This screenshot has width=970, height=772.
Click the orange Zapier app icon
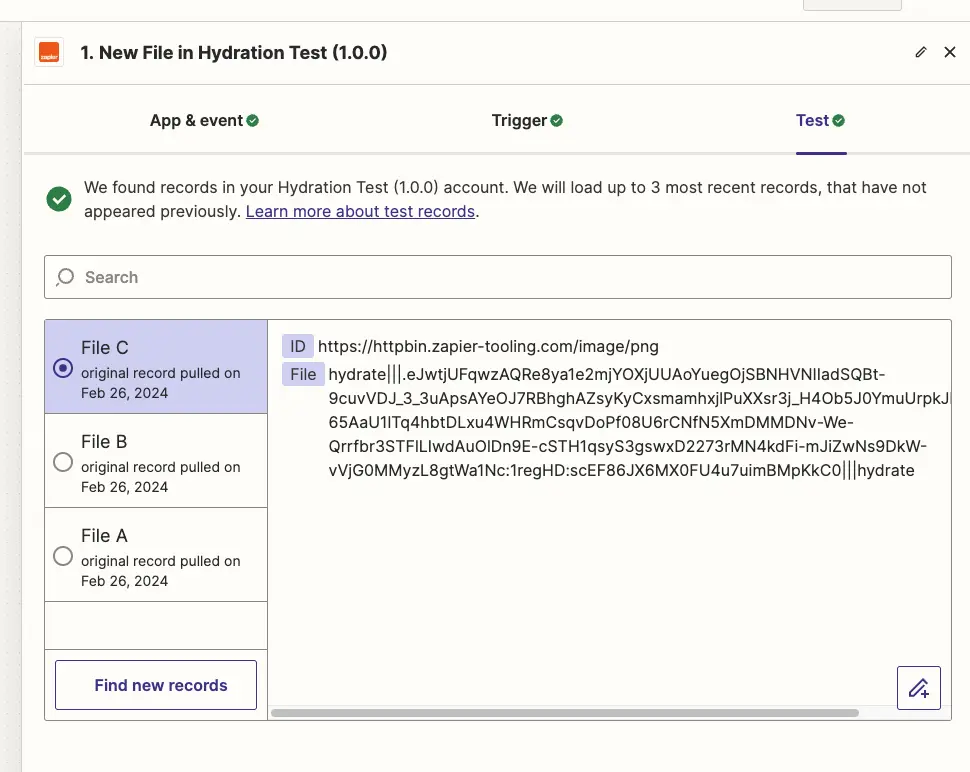tap(49, 53)
